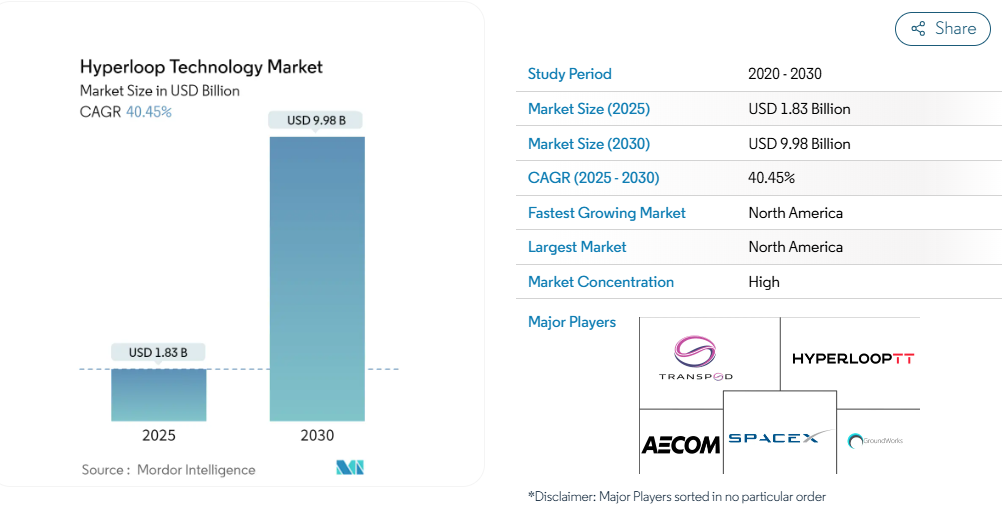Click the TransPod logo
The height and width of the screenshot is (530, 1003).
point(696,358)
